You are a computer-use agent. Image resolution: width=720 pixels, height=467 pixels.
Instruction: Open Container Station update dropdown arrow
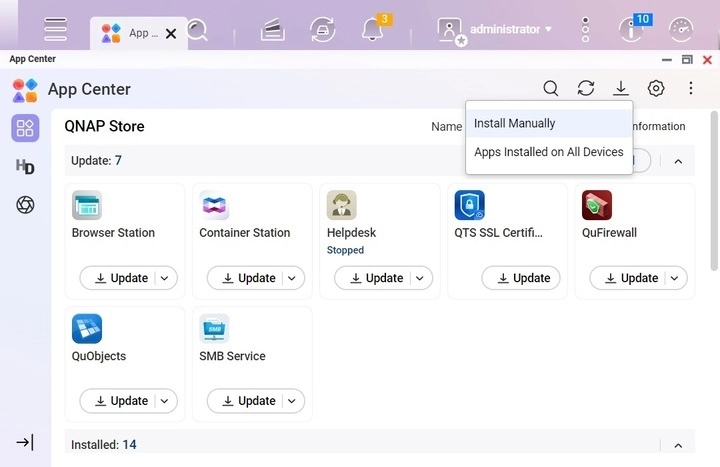coord(292,278)
